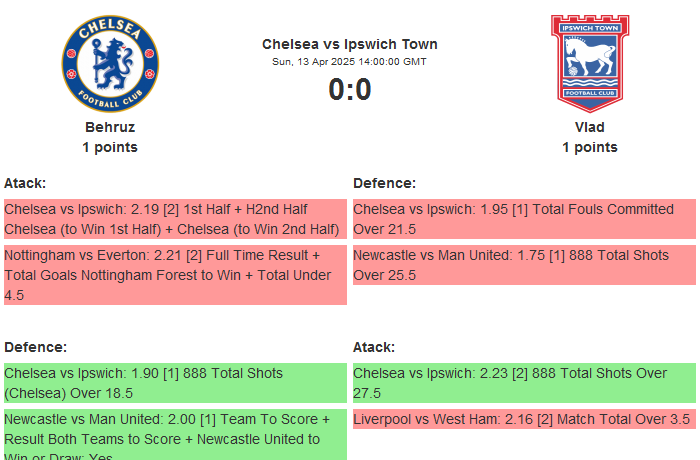Open the Chelsea vs Ipswich Town match title

pos(350,44)
